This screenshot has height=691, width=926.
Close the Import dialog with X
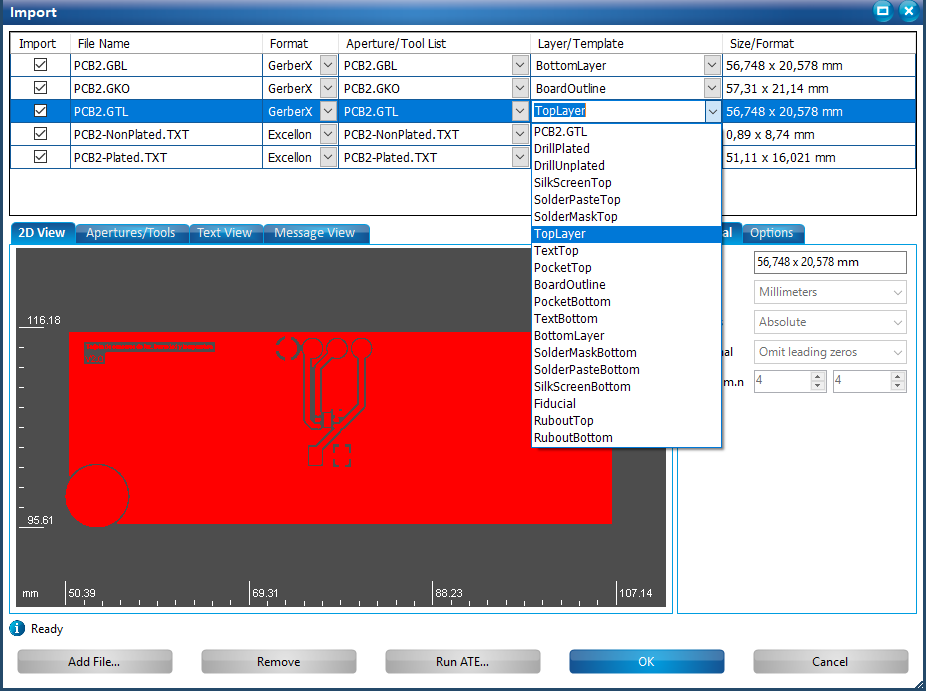coord(908,11)
